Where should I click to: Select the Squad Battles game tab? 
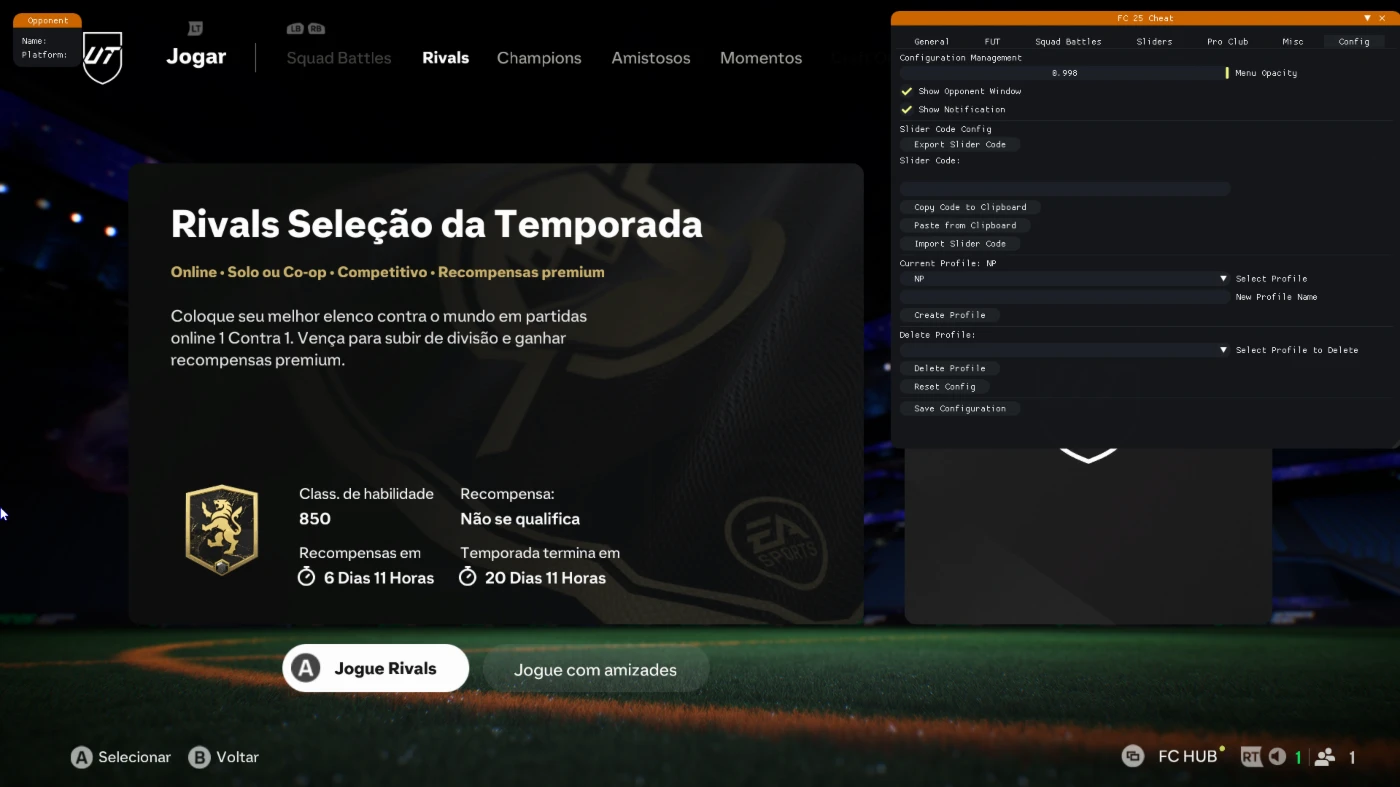tap(339, 58)
